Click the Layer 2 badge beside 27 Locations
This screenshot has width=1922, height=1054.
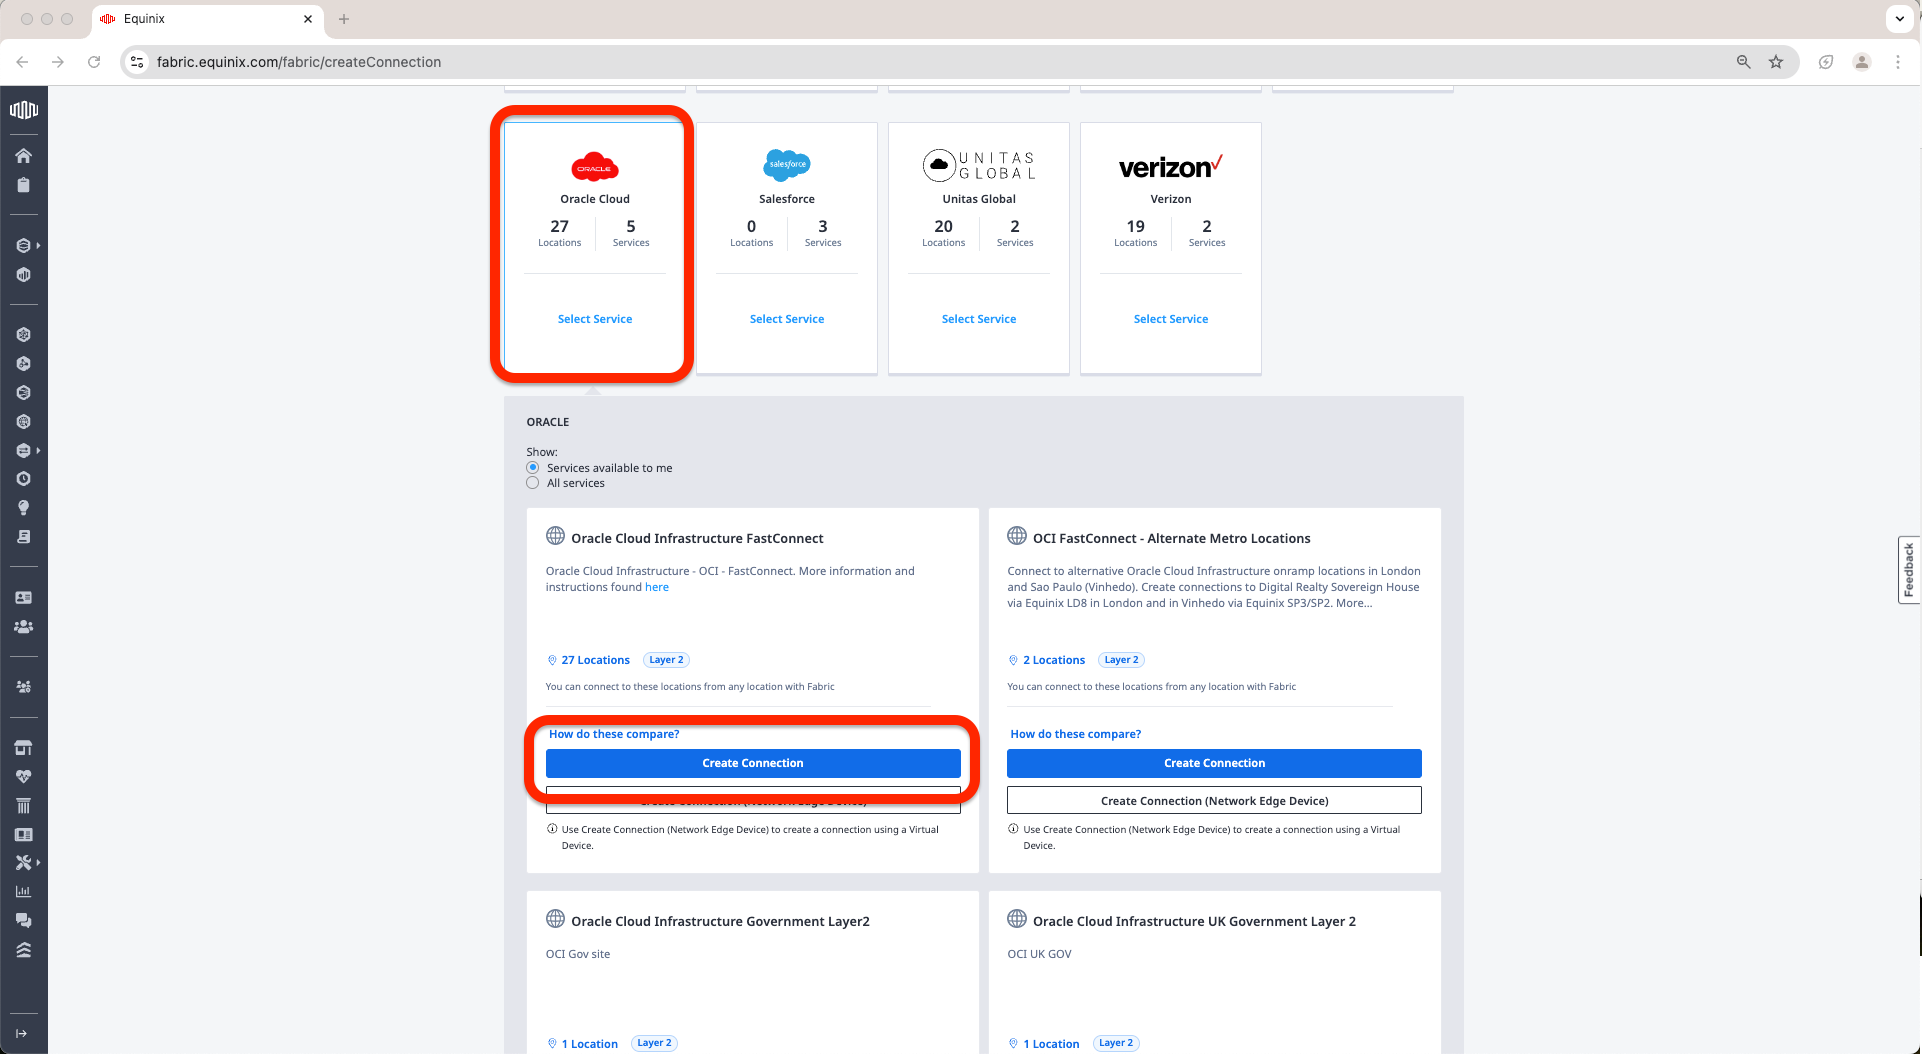click(666, 660)
